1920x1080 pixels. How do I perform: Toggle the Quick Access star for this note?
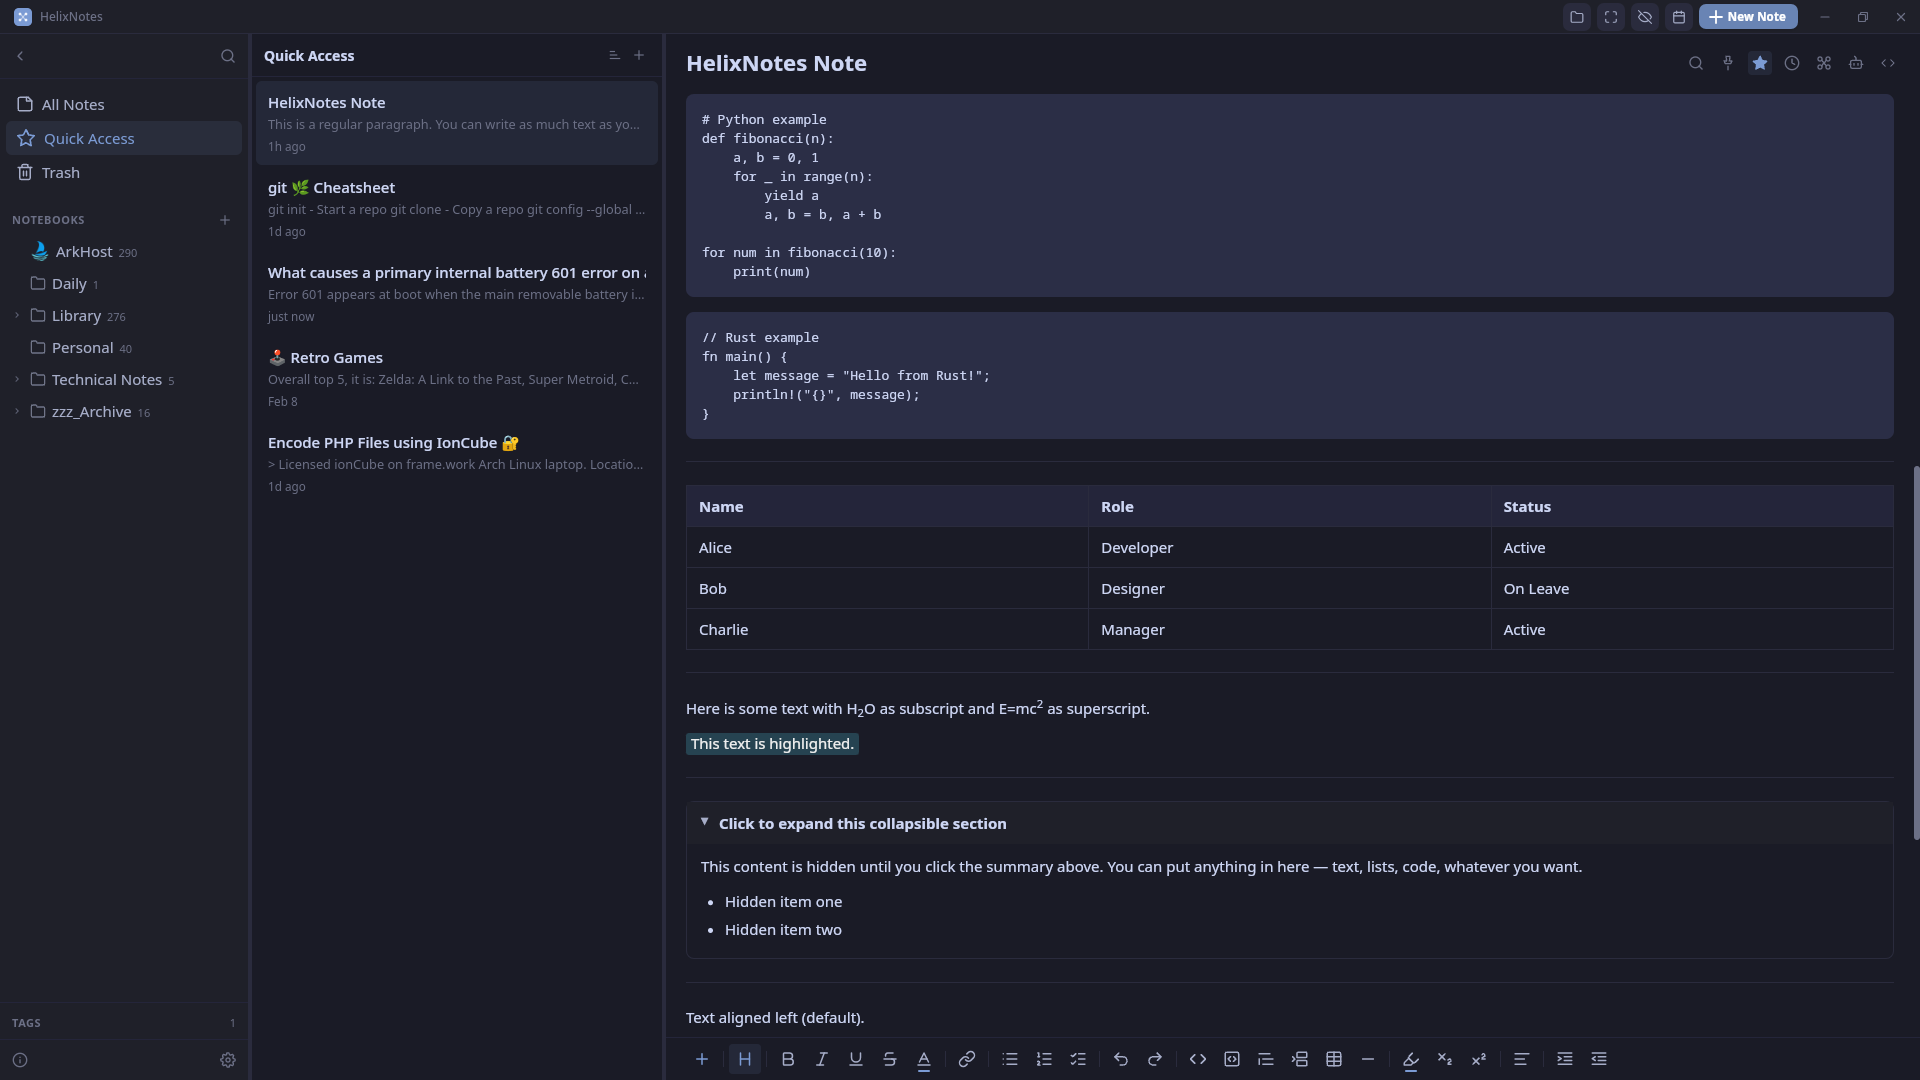pos(1760,63)
